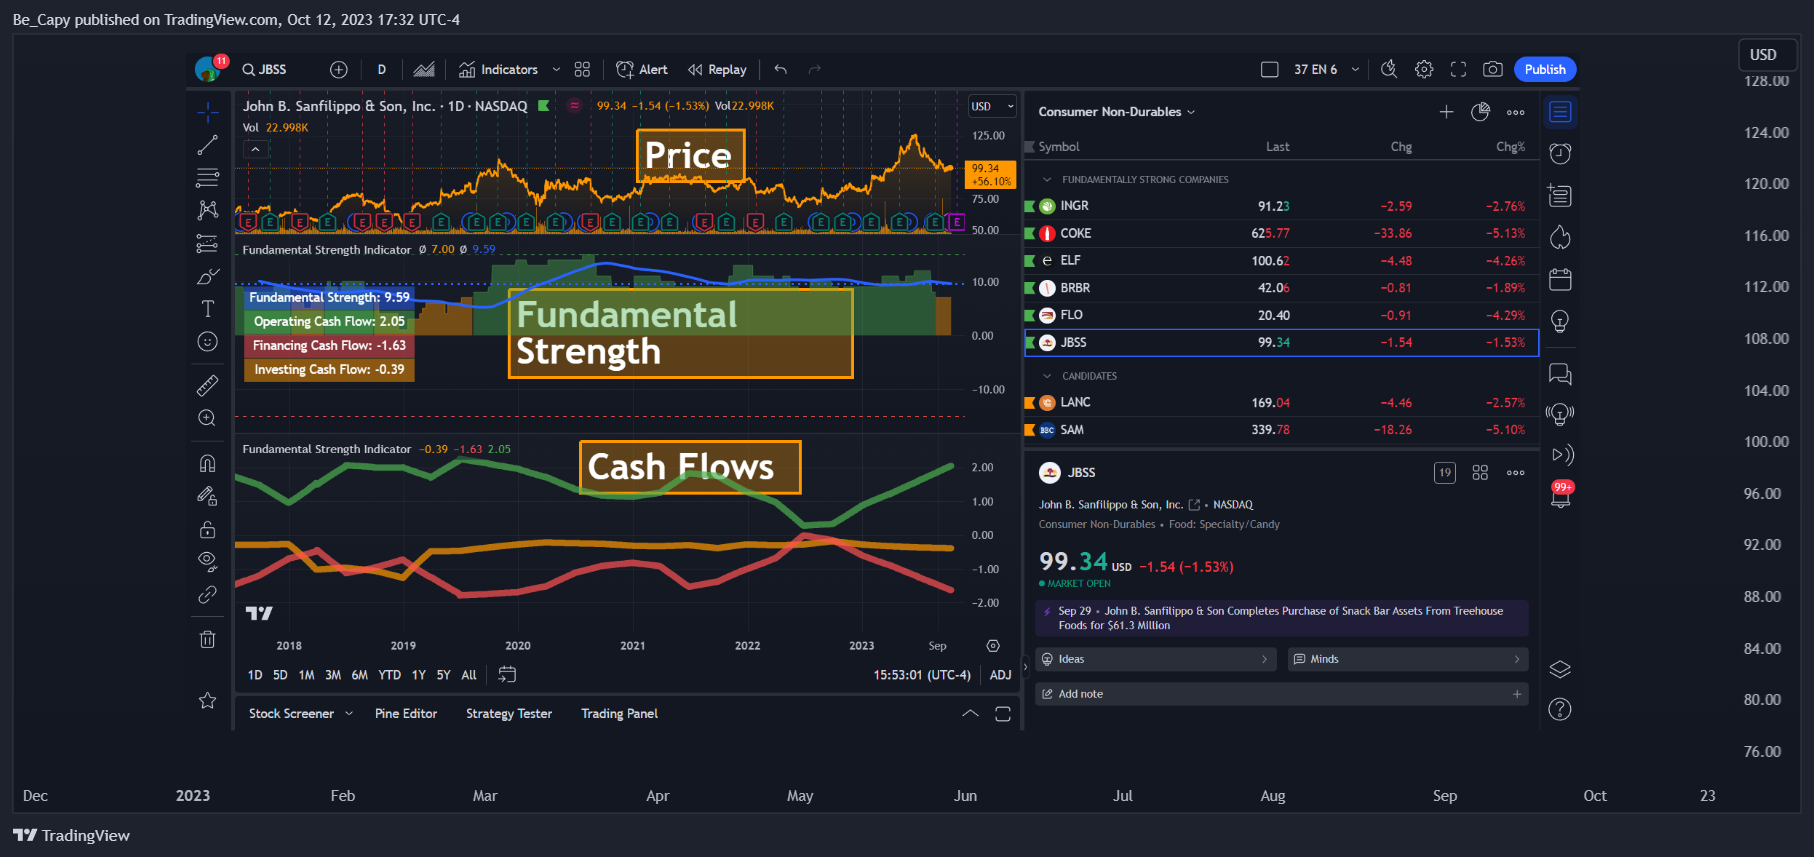The image size is (1814, 857).
Task: Open the go to date calendar icon
Action: (x=507, y=675)
